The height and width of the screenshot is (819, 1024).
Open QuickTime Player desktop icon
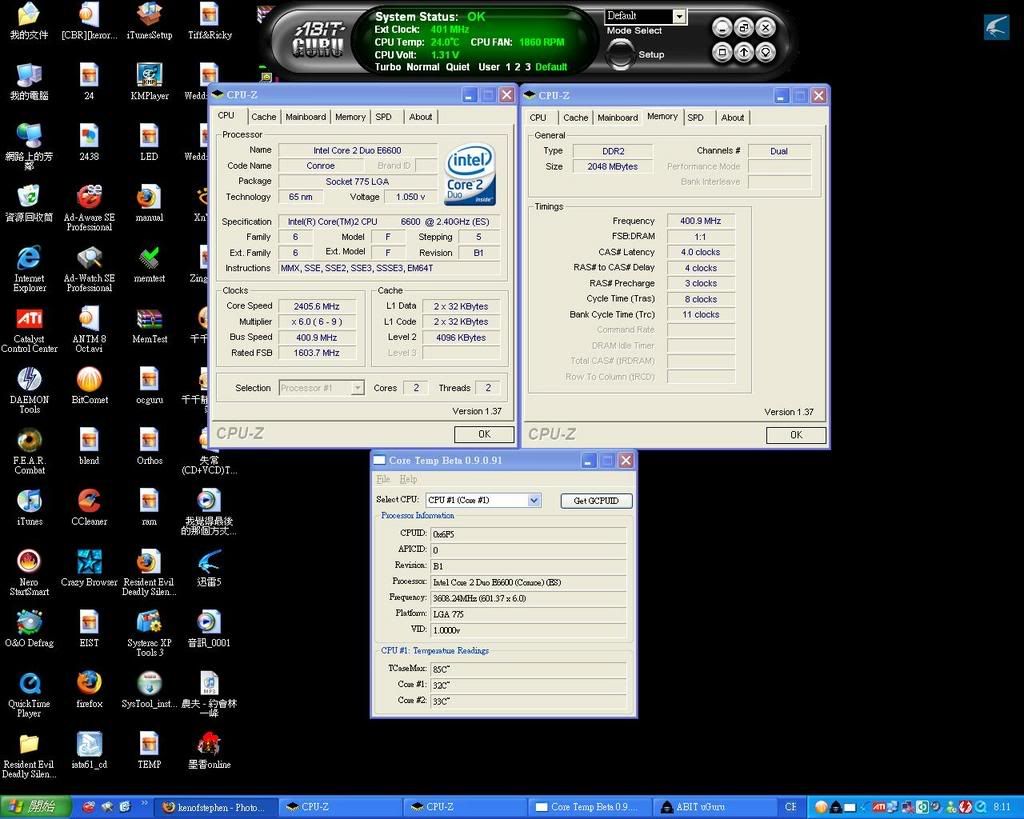click(29, 693)
